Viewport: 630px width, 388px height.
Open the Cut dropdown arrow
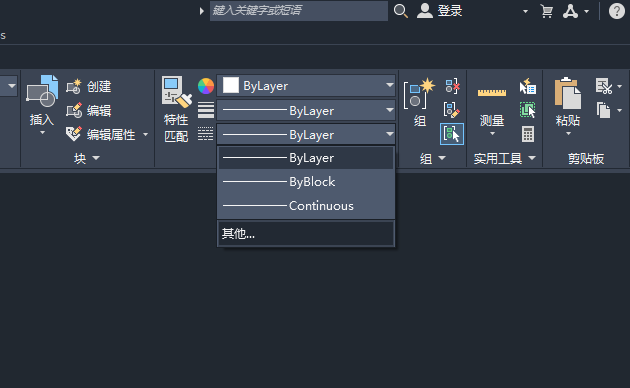point(620,86)
